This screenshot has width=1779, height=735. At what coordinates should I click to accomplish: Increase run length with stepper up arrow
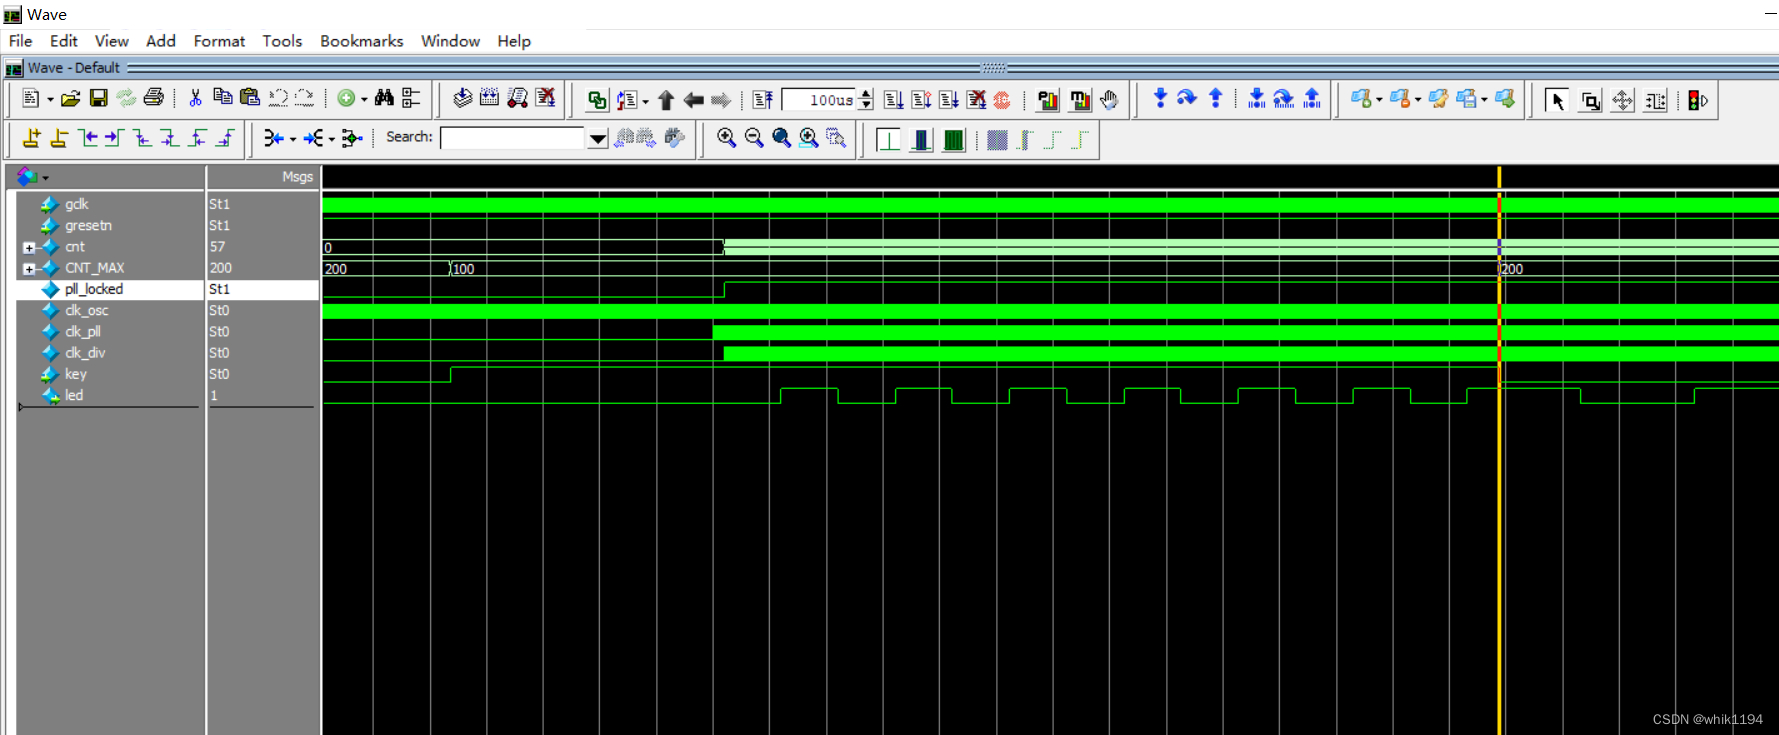pos(866,94)
